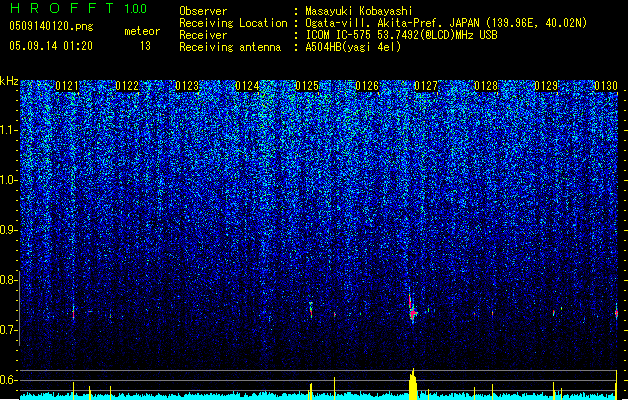Click the 0.6 kHz axis tick label
Screen dimensions: 629x400
pos(9,380)
